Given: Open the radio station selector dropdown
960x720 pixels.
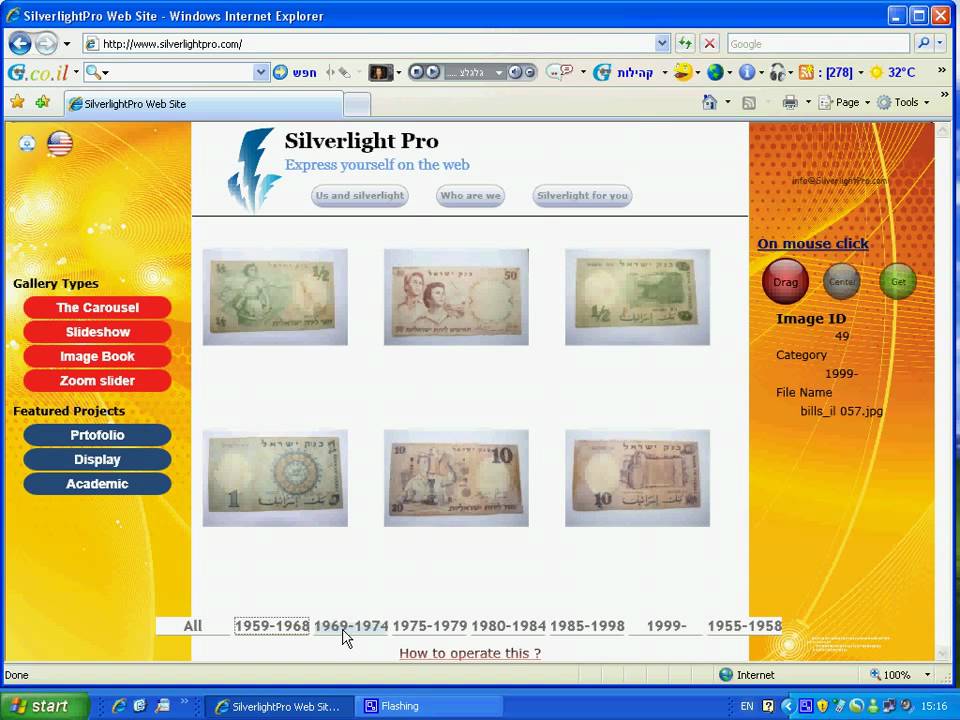Looking at the screenshot, I should click(498, 73).
